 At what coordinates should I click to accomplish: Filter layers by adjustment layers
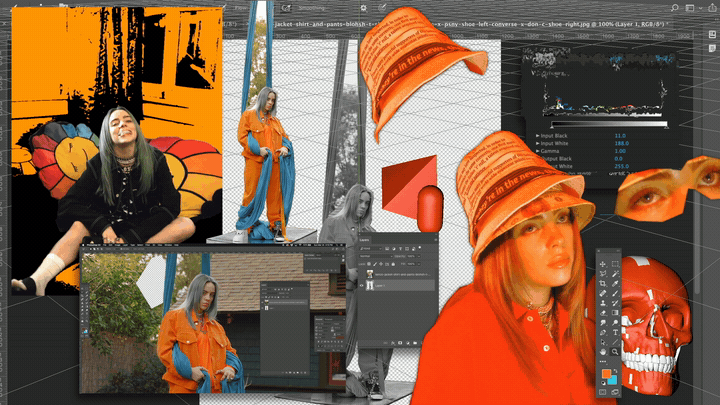[394, 248]
